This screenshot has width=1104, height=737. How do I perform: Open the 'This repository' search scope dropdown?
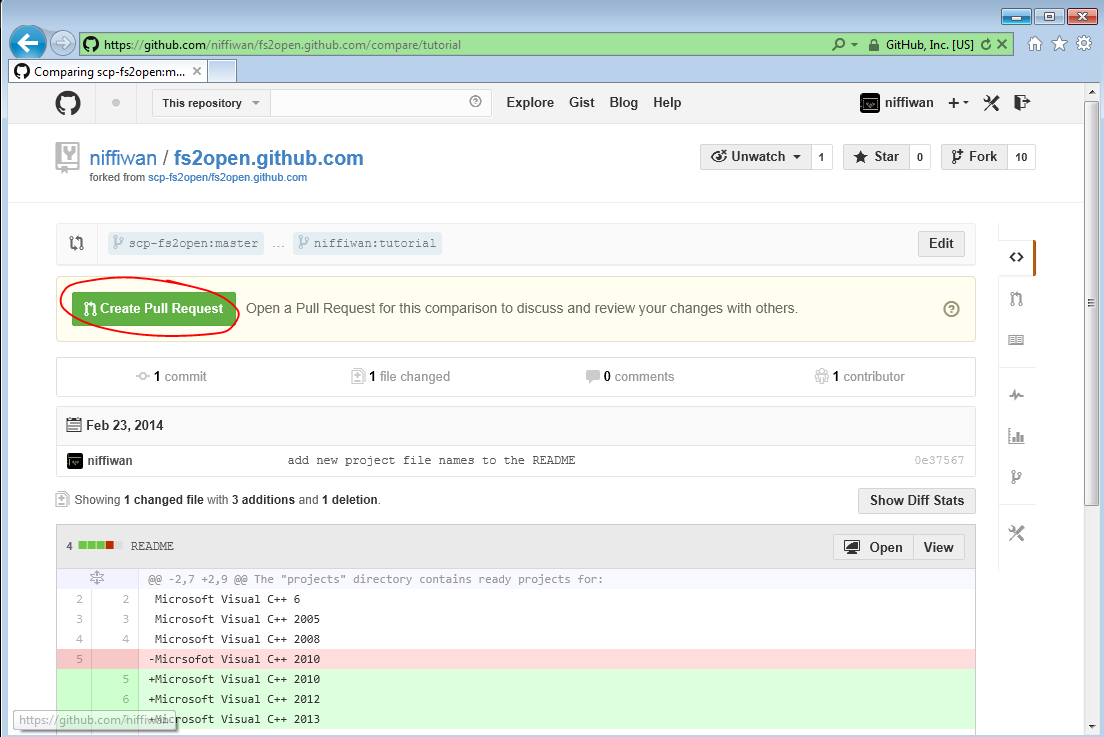tap(211, 103)
